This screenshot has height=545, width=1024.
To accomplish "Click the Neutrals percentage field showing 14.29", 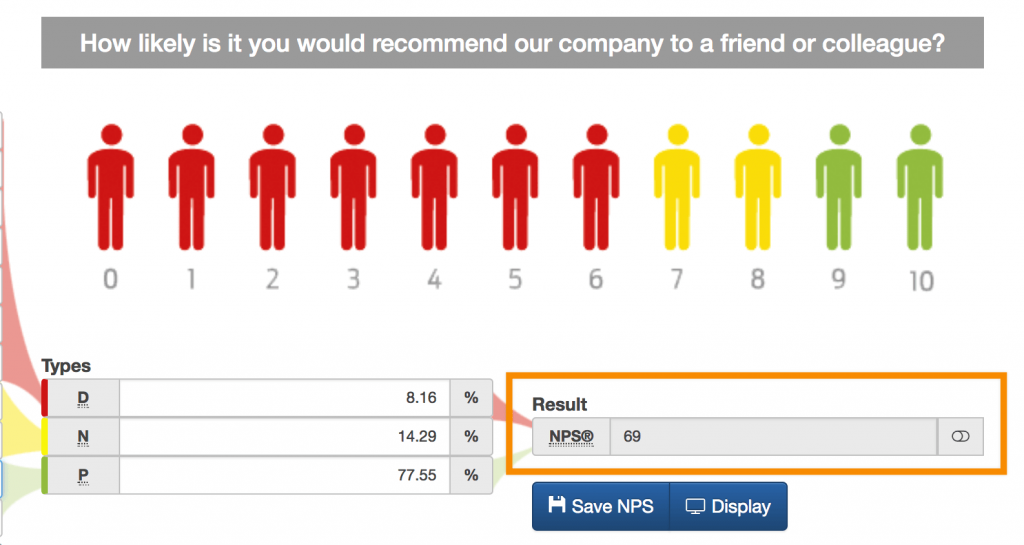I will (x=285, y=436).
